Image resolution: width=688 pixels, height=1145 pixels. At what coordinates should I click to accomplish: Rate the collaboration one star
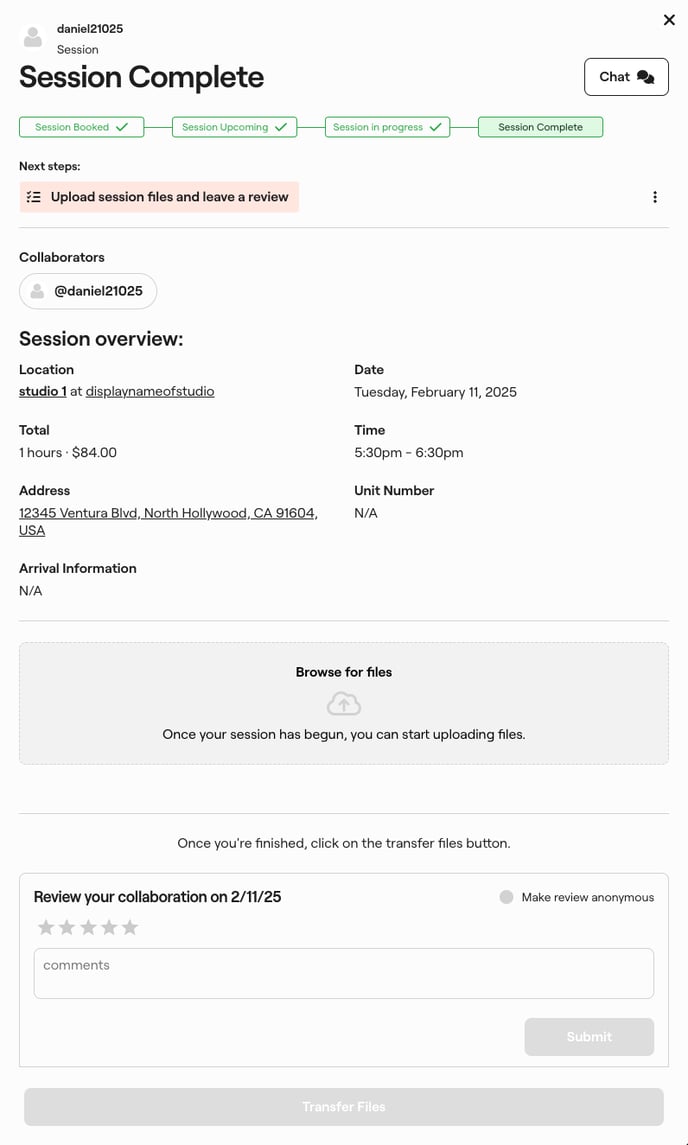click(46, 928)
